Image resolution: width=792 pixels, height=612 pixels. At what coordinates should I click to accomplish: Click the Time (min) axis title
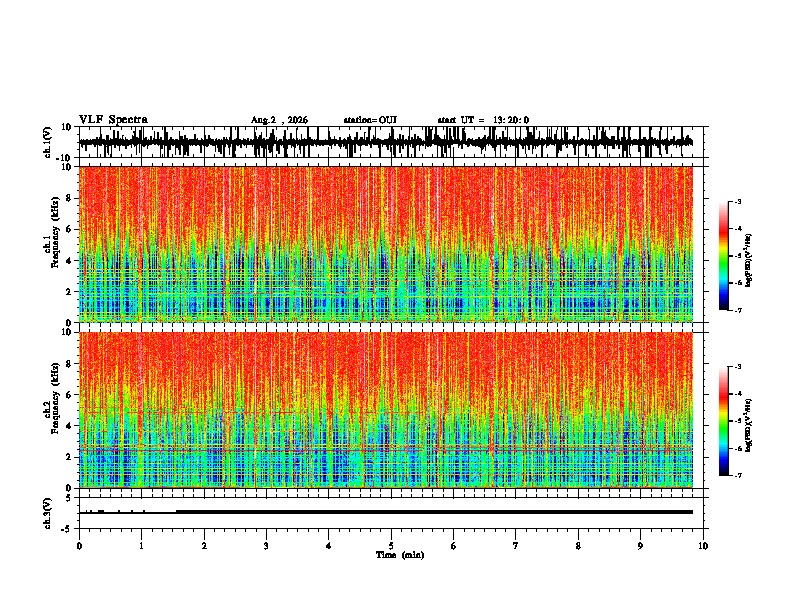point(400,554)
